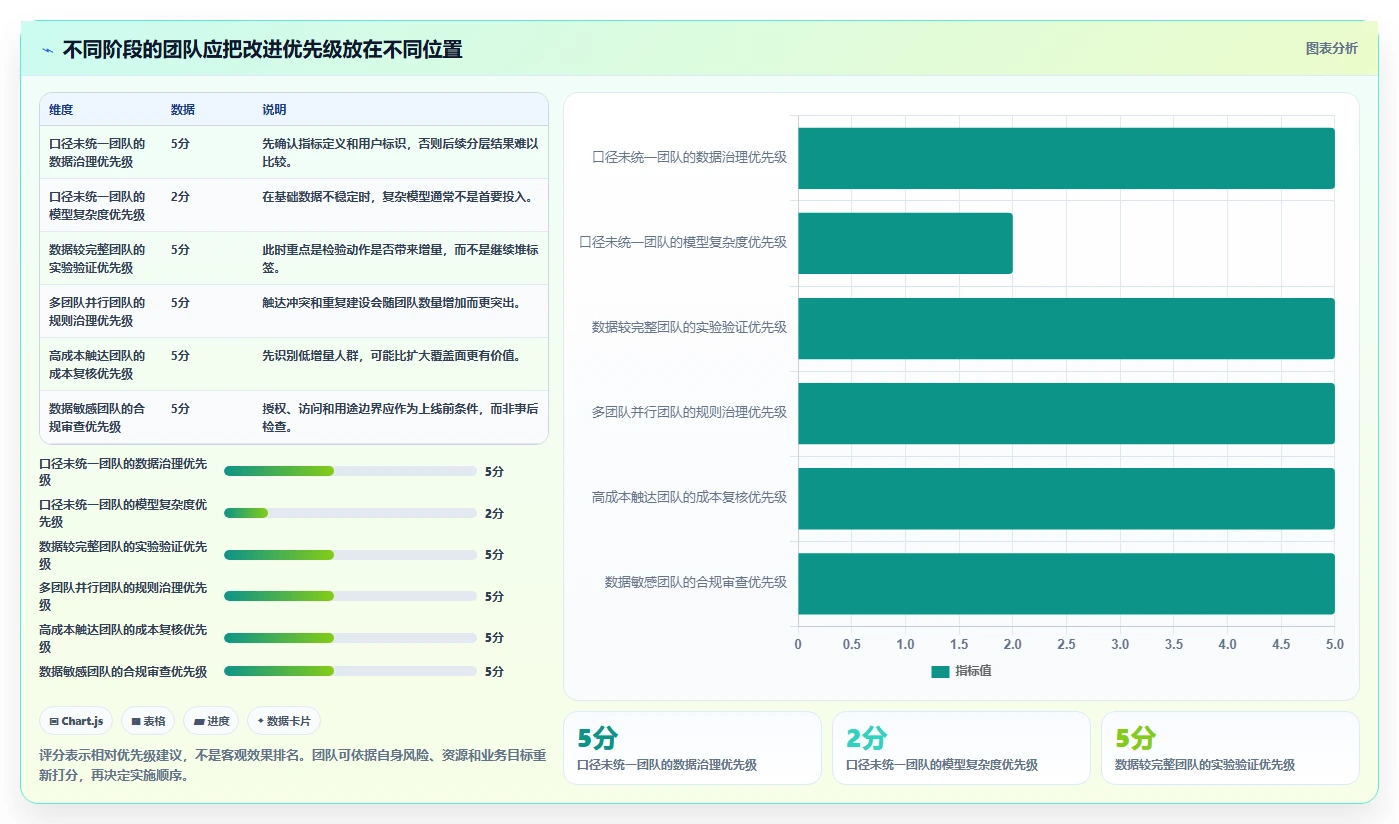Image resolution: width=1399 pixels, height=824 pixels.
Task: Click the Chart.js tag pill
Action: click(76, 721)
